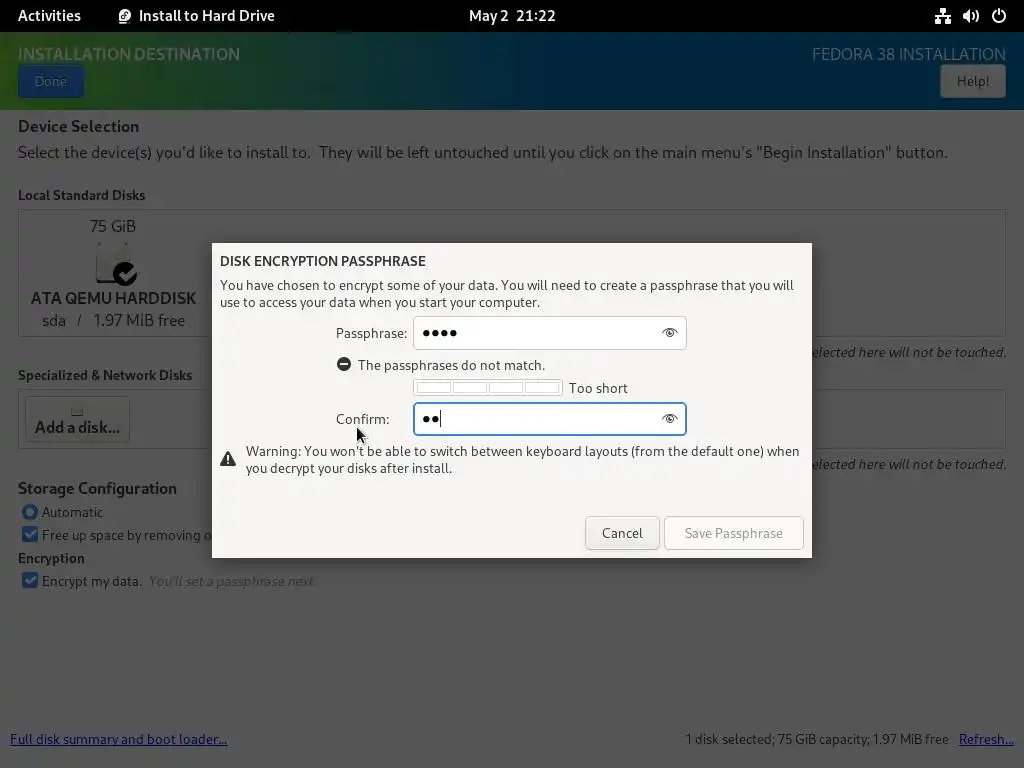Click the '75 GiB' disk size label

(113, 226)
